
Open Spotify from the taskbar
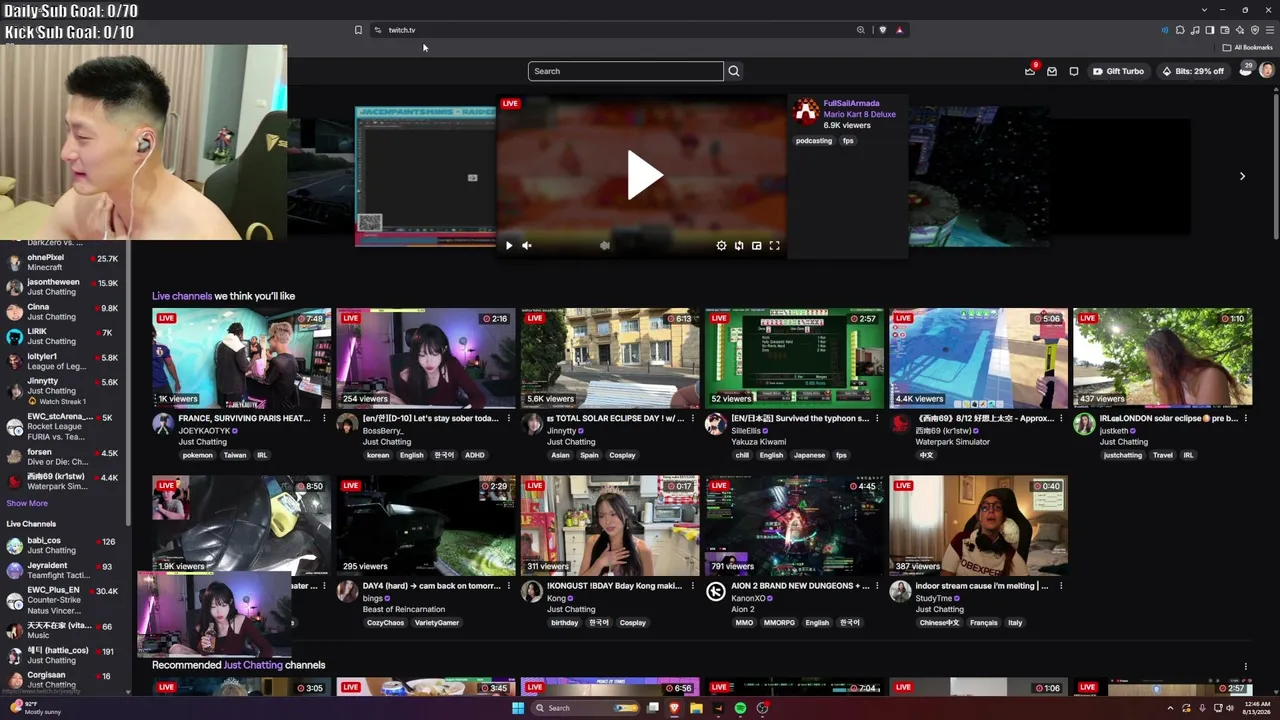pos(740,708)
